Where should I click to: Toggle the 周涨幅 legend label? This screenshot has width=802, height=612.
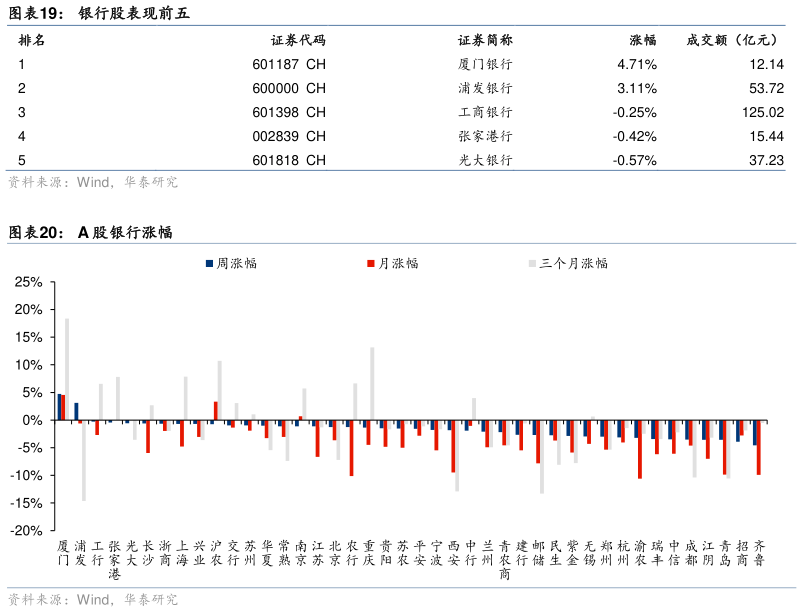point(237,263)
